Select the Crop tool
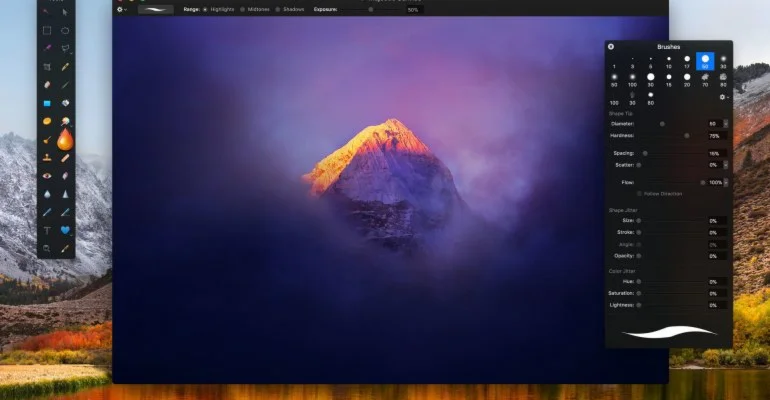770x400 pixels. (x=47, y=67)
